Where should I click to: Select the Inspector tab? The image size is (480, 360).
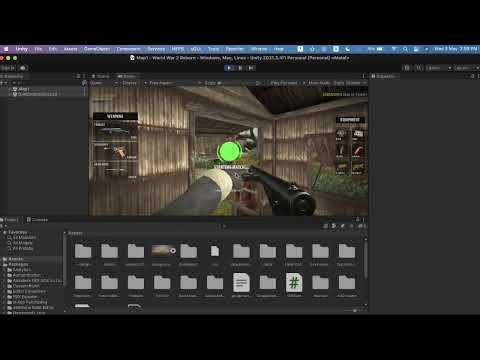click(383, 76)
